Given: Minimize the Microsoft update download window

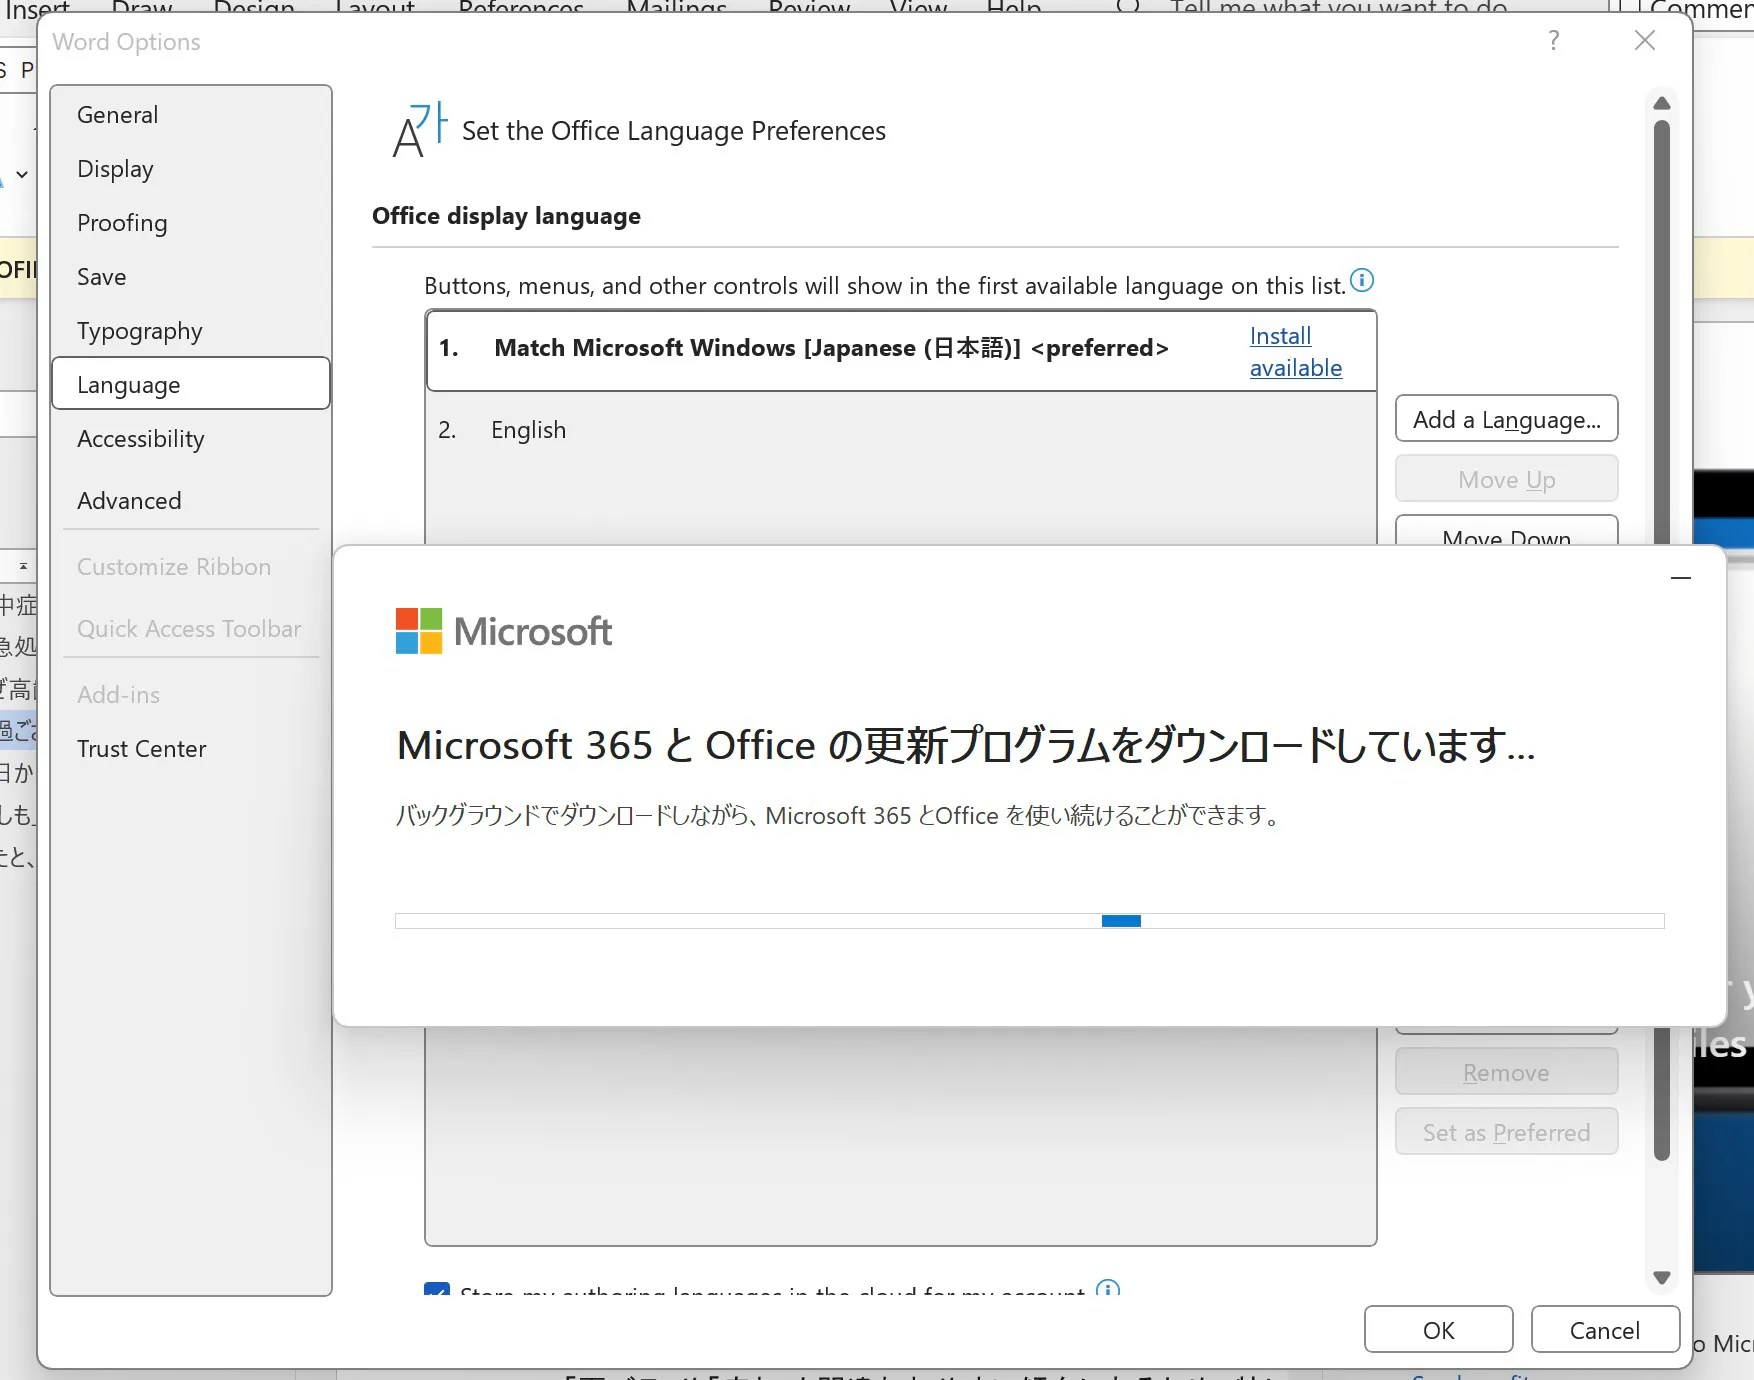Looking at the screenshot, I should [1681, 578].
